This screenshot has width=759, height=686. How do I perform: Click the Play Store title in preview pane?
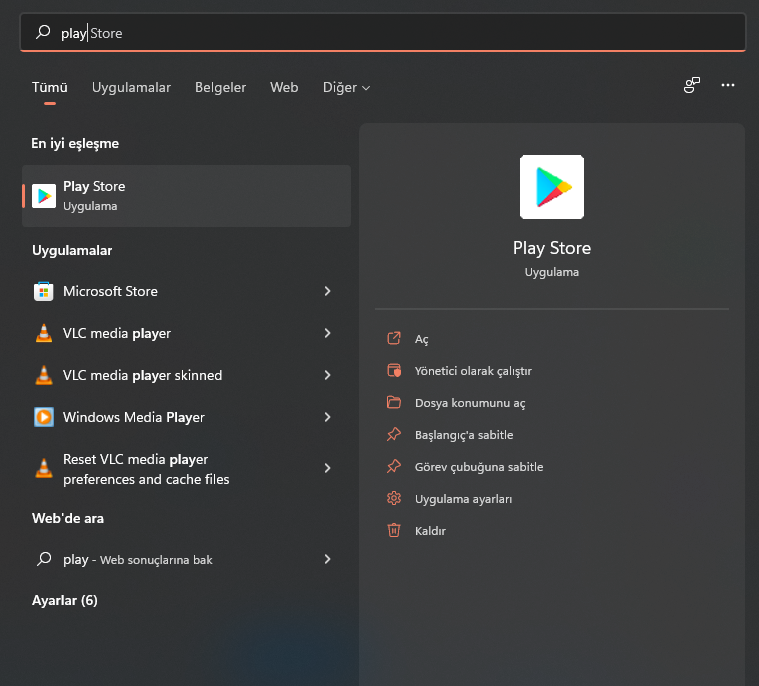(x=552, y=248)
